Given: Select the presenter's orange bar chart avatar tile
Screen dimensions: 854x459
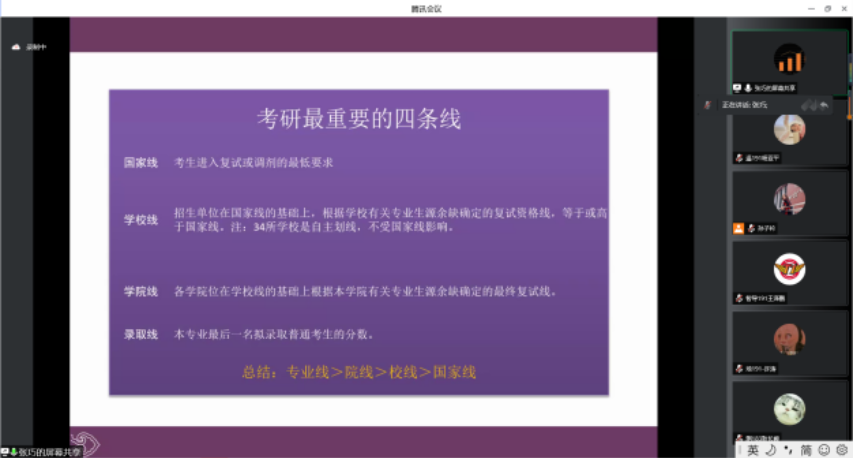Looking at the screenshot, I should click(789, 60).
